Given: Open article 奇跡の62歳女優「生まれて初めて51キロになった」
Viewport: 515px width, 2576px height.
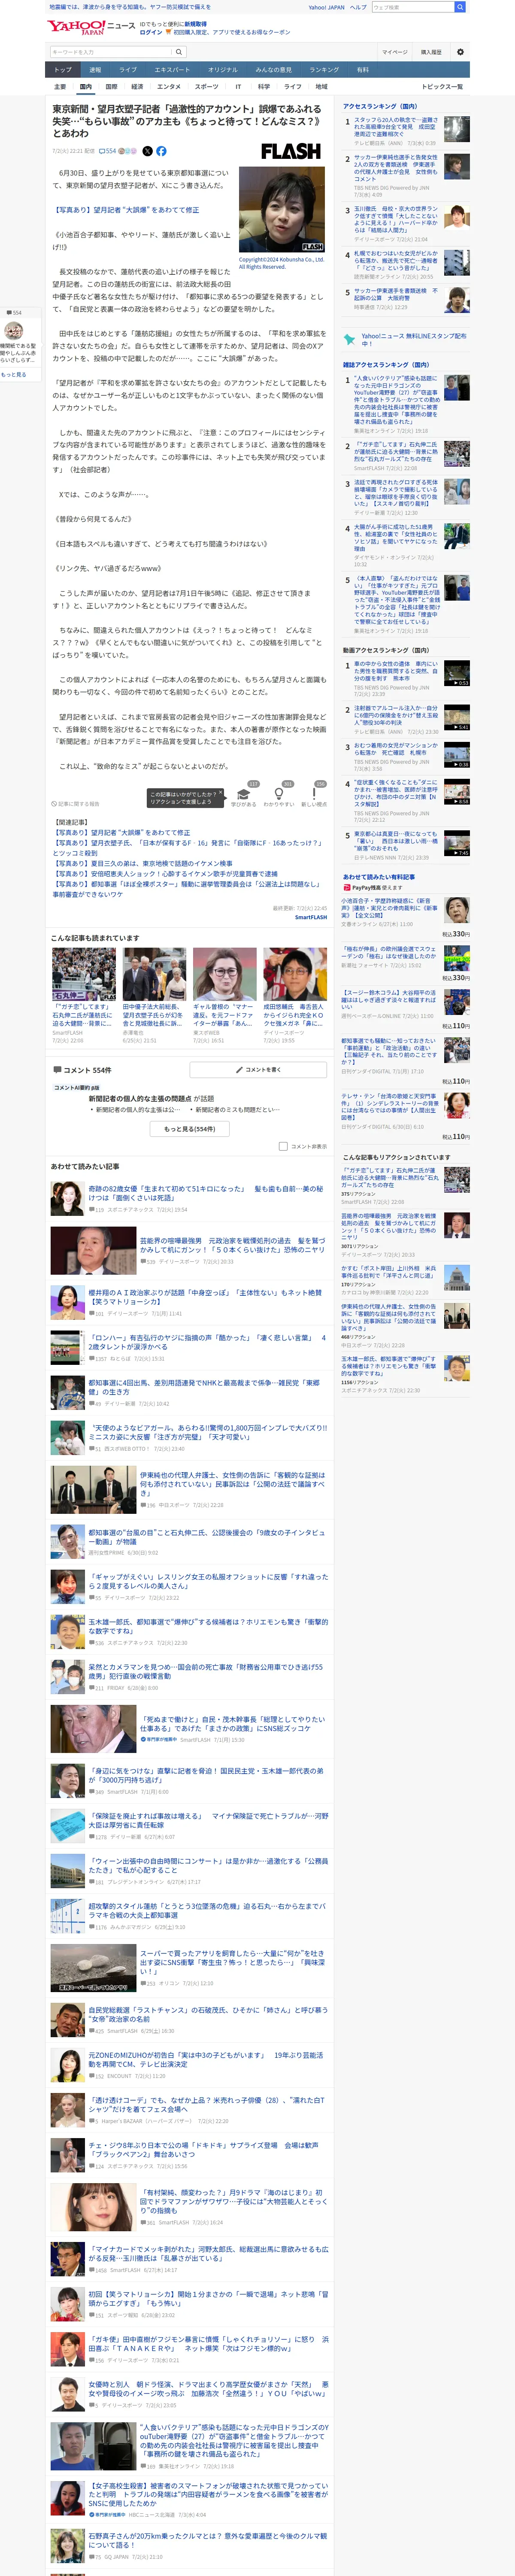Looking at the screenshot, I should point(206,1193).
